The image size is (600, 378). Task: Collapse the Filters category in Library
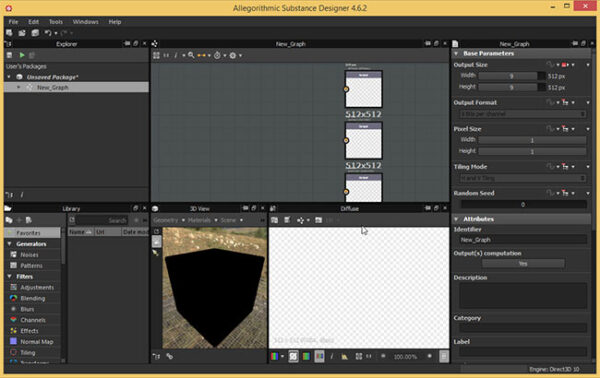click(10, 276)
